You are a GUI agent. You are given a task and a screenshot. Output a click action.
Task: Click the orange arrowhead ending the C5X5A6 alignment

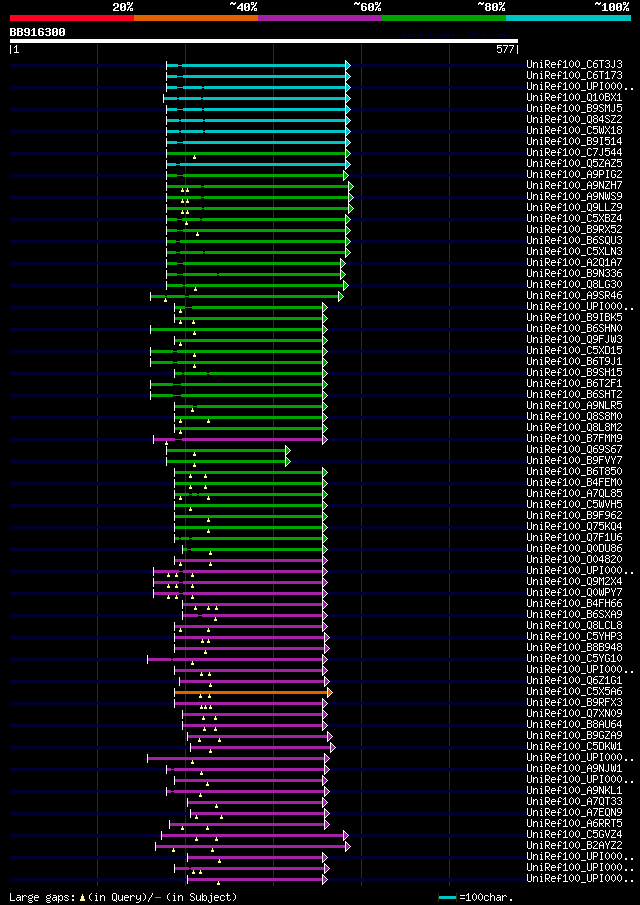pyautogui.click(x=330, y=692)
